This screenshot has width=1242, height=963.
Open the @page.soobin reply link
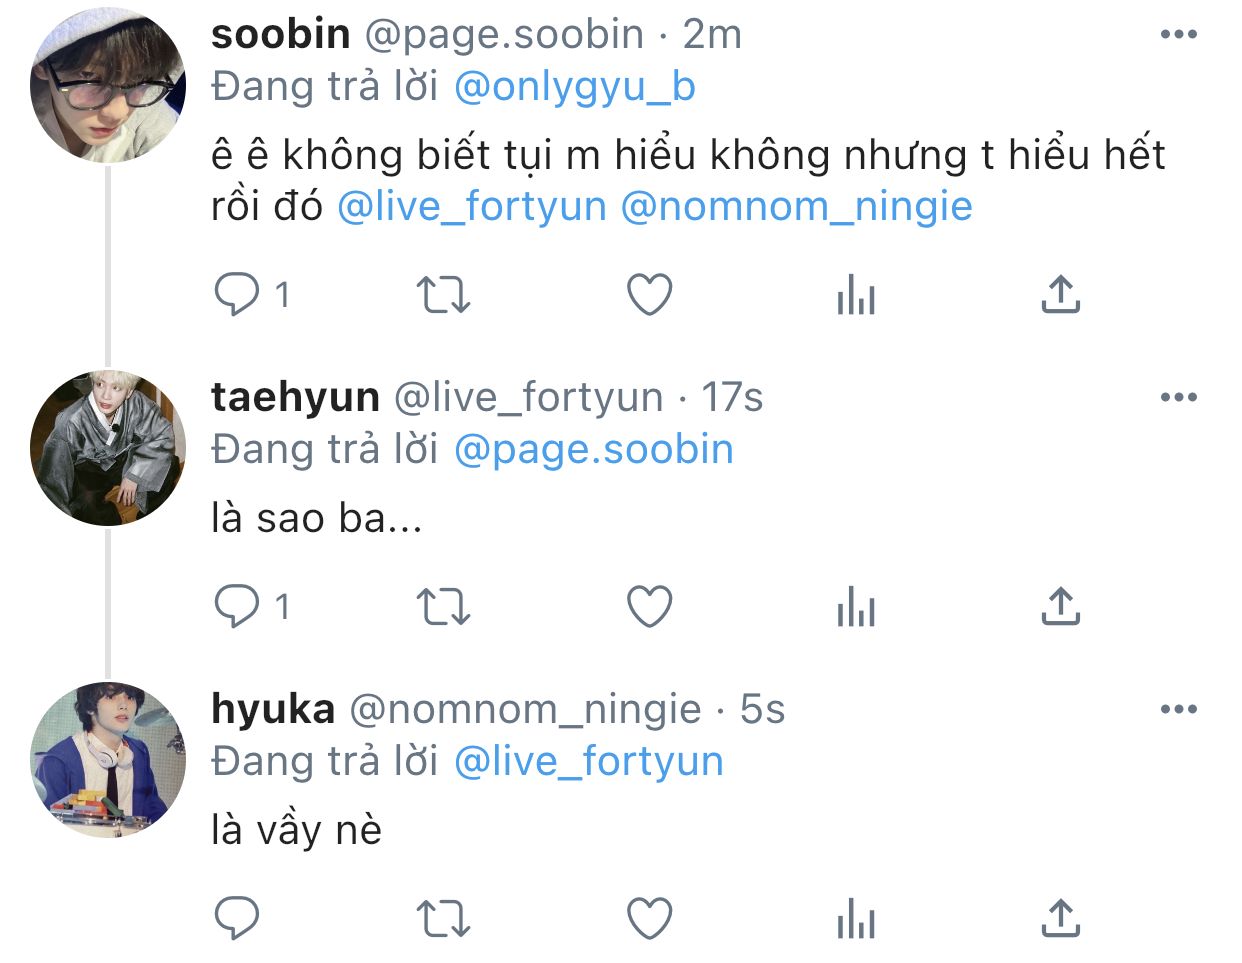point(594,450)
